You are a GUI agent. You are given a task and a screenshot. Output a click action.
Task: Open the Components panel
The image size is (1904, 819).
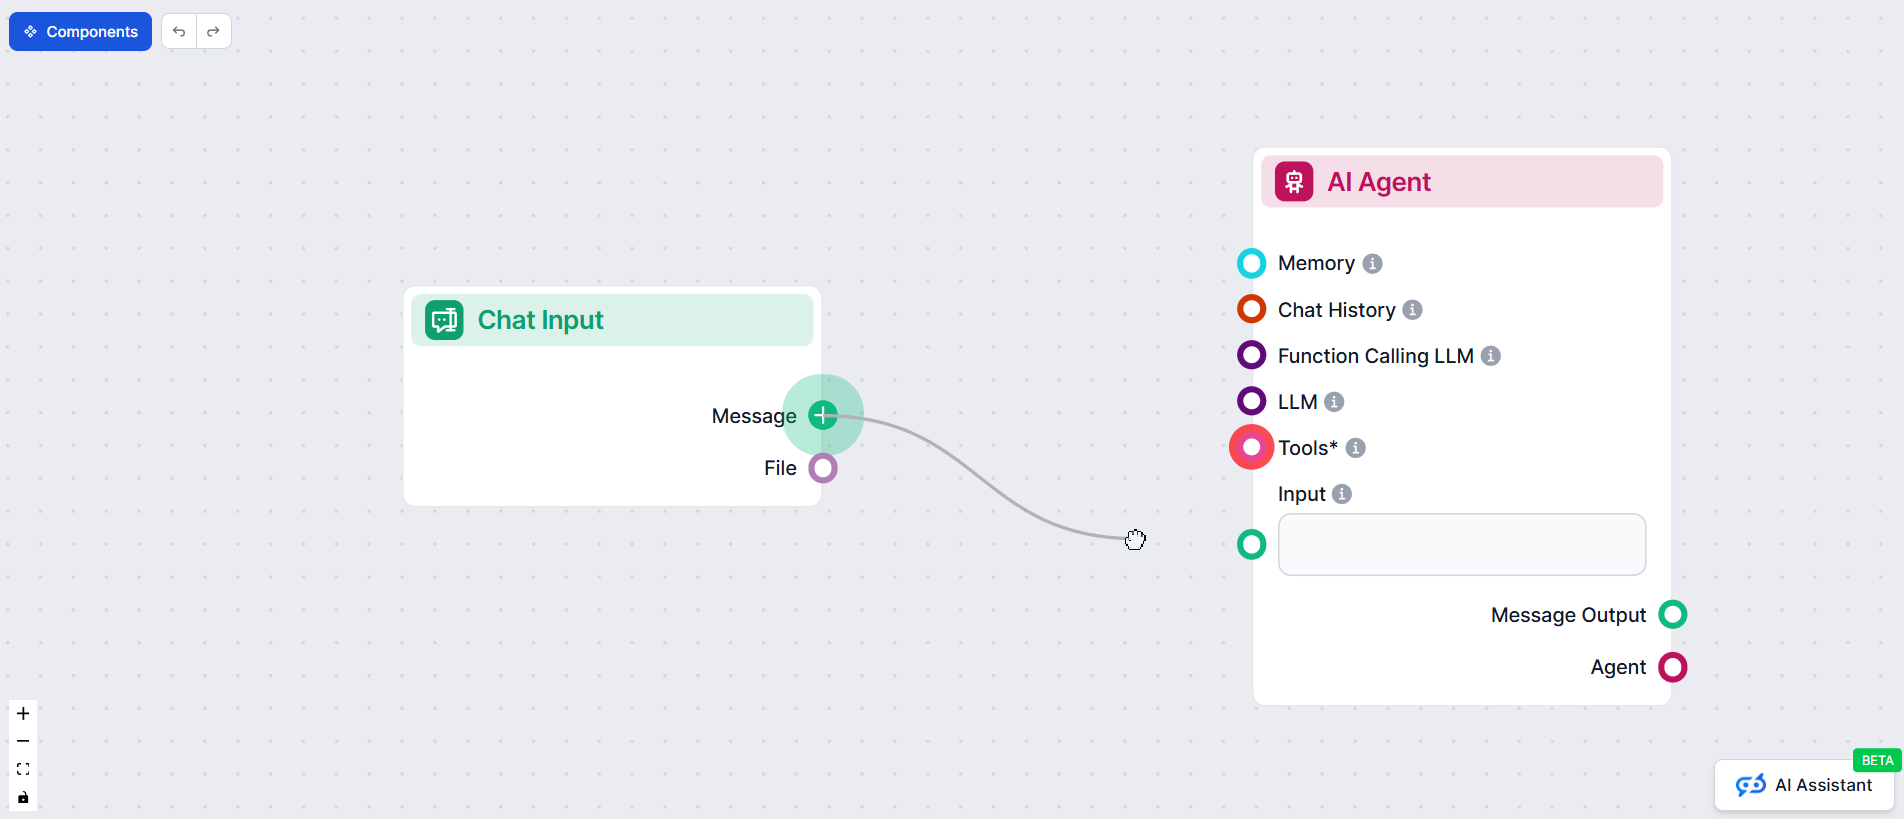click(x=81, y=32)
